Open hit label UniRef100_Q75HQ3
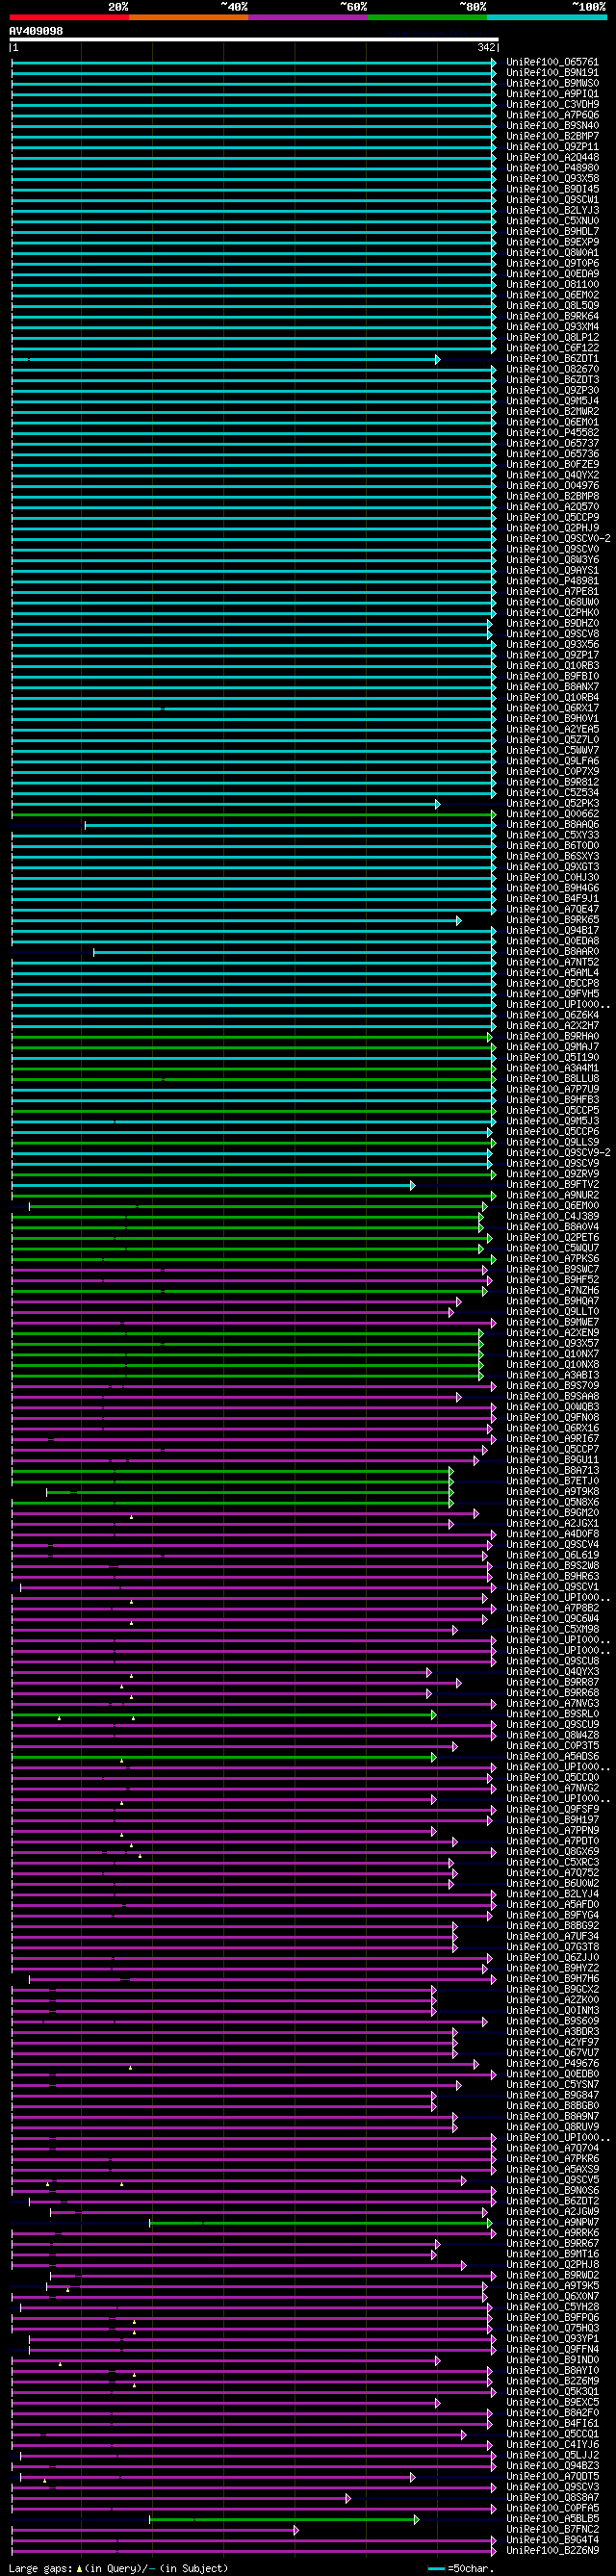616x2576 pixels. [x=553, y=2329]
